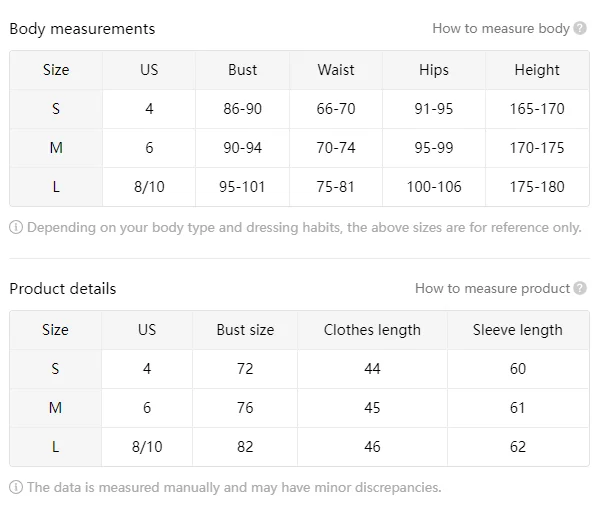Select the "Bust size" header in product details

(x=245, y=330)
